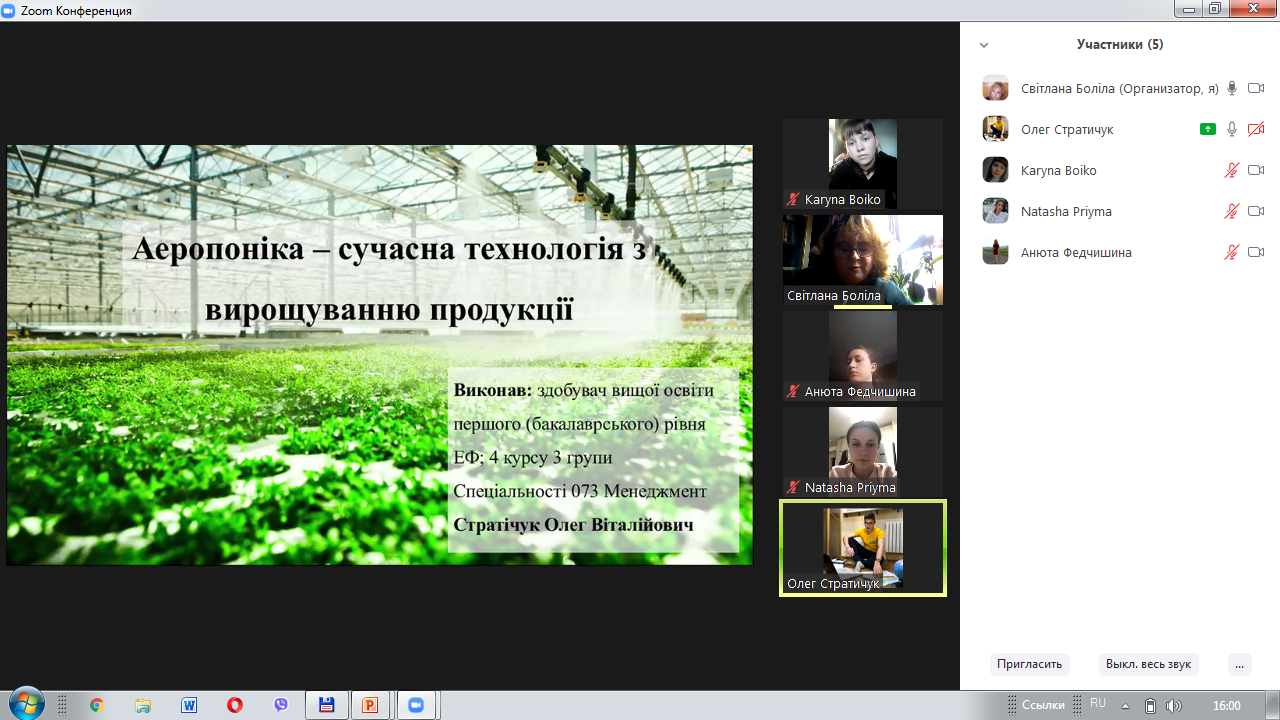Click the battery tray icon
Viewport: 1280px width, 720px height.
(1150, 705)
